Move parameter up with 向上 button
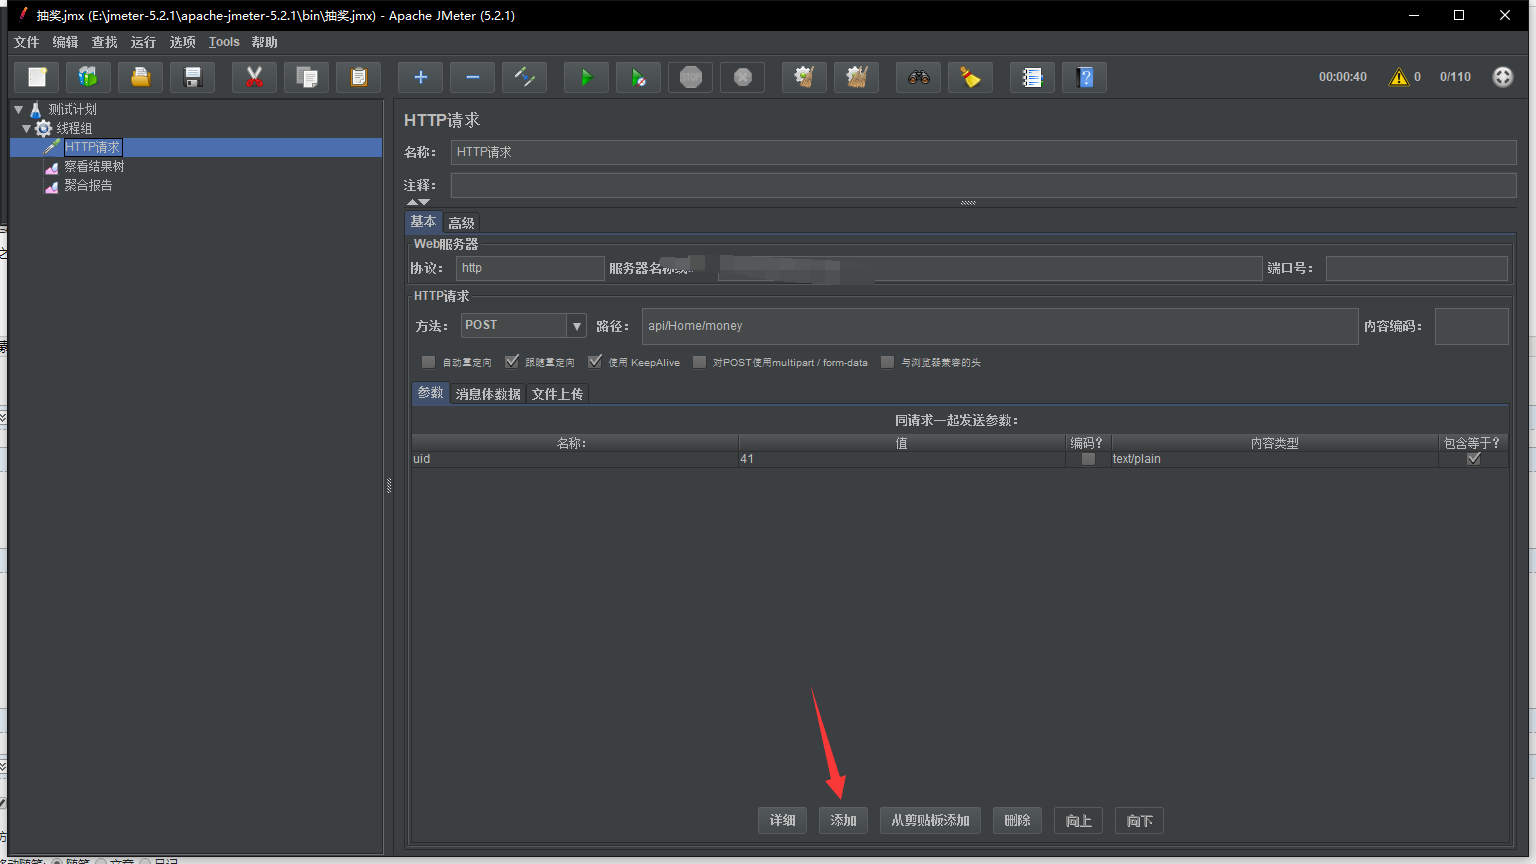Image resolution: width=1536 pixels, height=864 pixels. click(x=1079, y=821)
